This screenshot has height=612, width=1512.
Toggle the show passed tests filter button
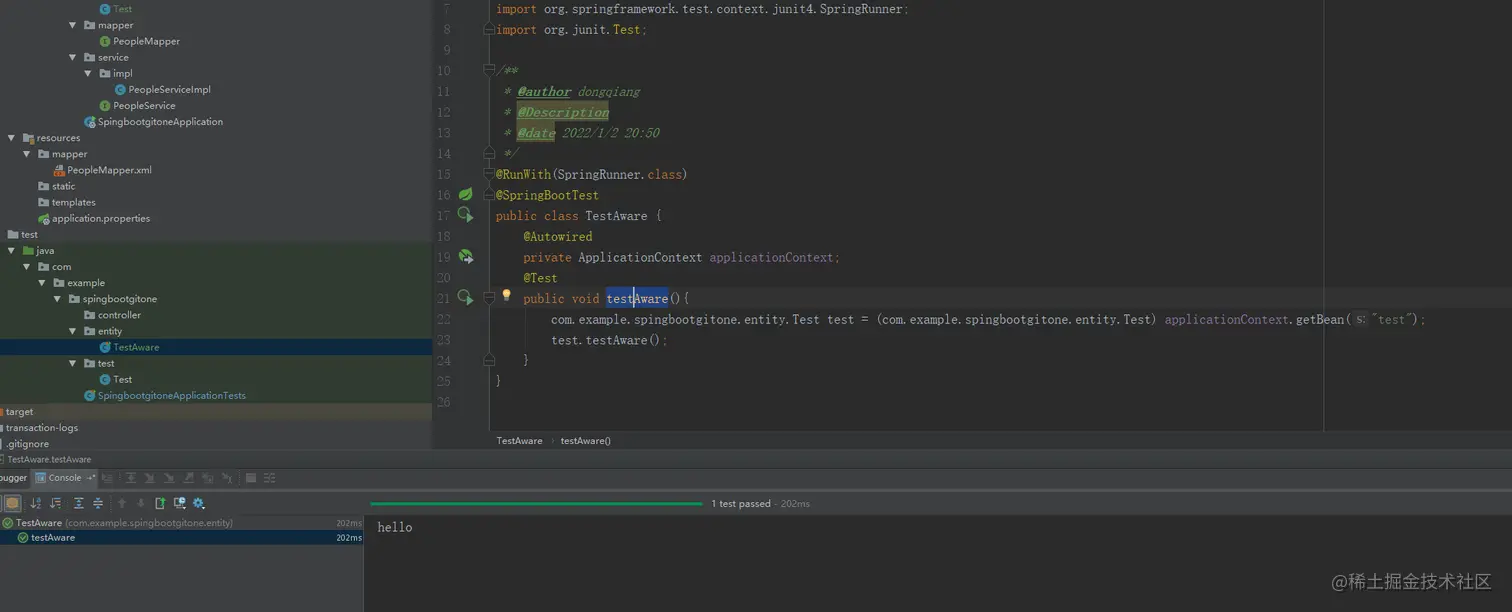click(x=12, y=503)
